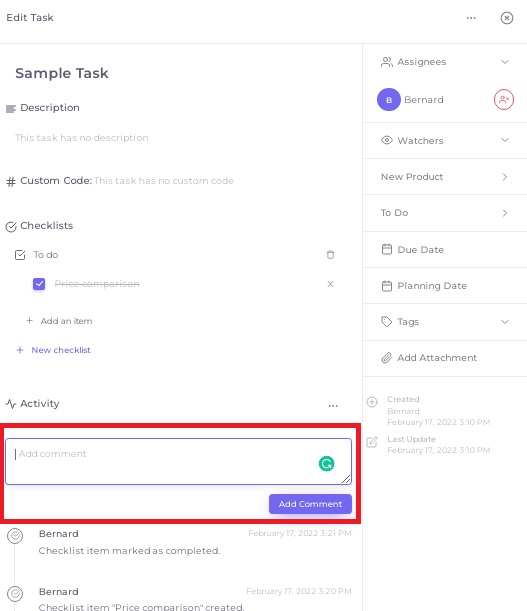Click the Grammarly icon in comment box
Viewport: 527px width, 611px height.
point(326,464)
